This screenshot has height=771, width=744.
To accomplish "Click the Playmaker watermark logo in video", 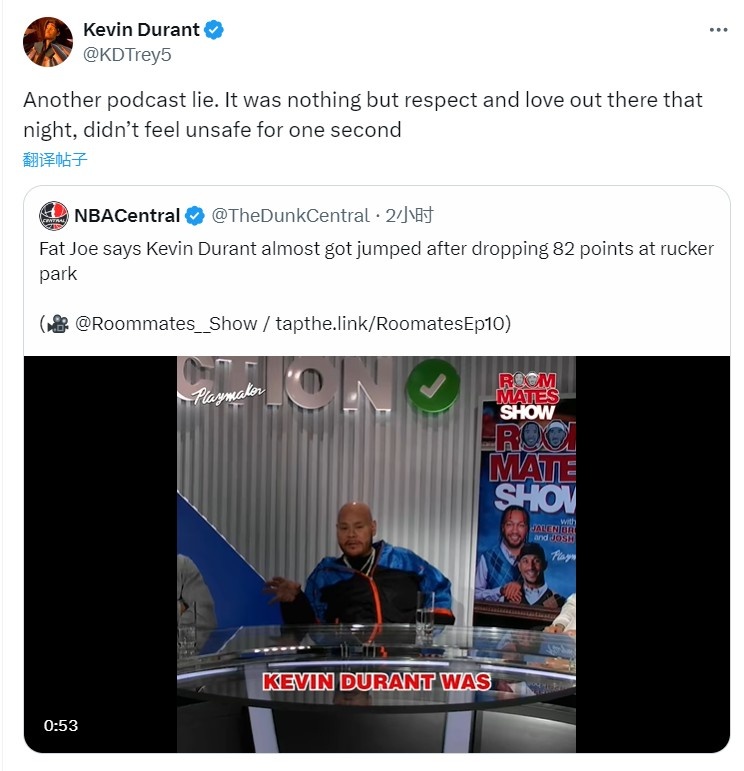I will click(228, 394).
